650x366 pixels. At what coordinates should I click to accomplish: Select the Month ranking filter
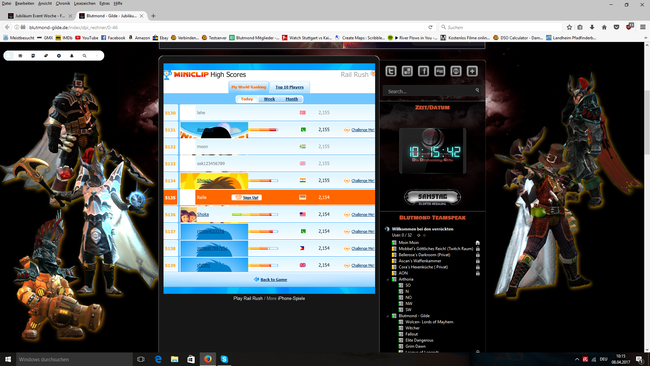(291, 99)
